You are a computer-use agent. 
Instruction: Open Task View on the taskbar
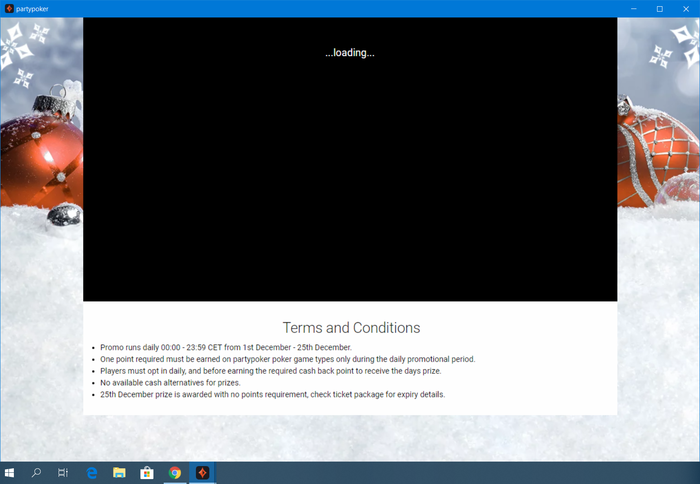[63, 472]
